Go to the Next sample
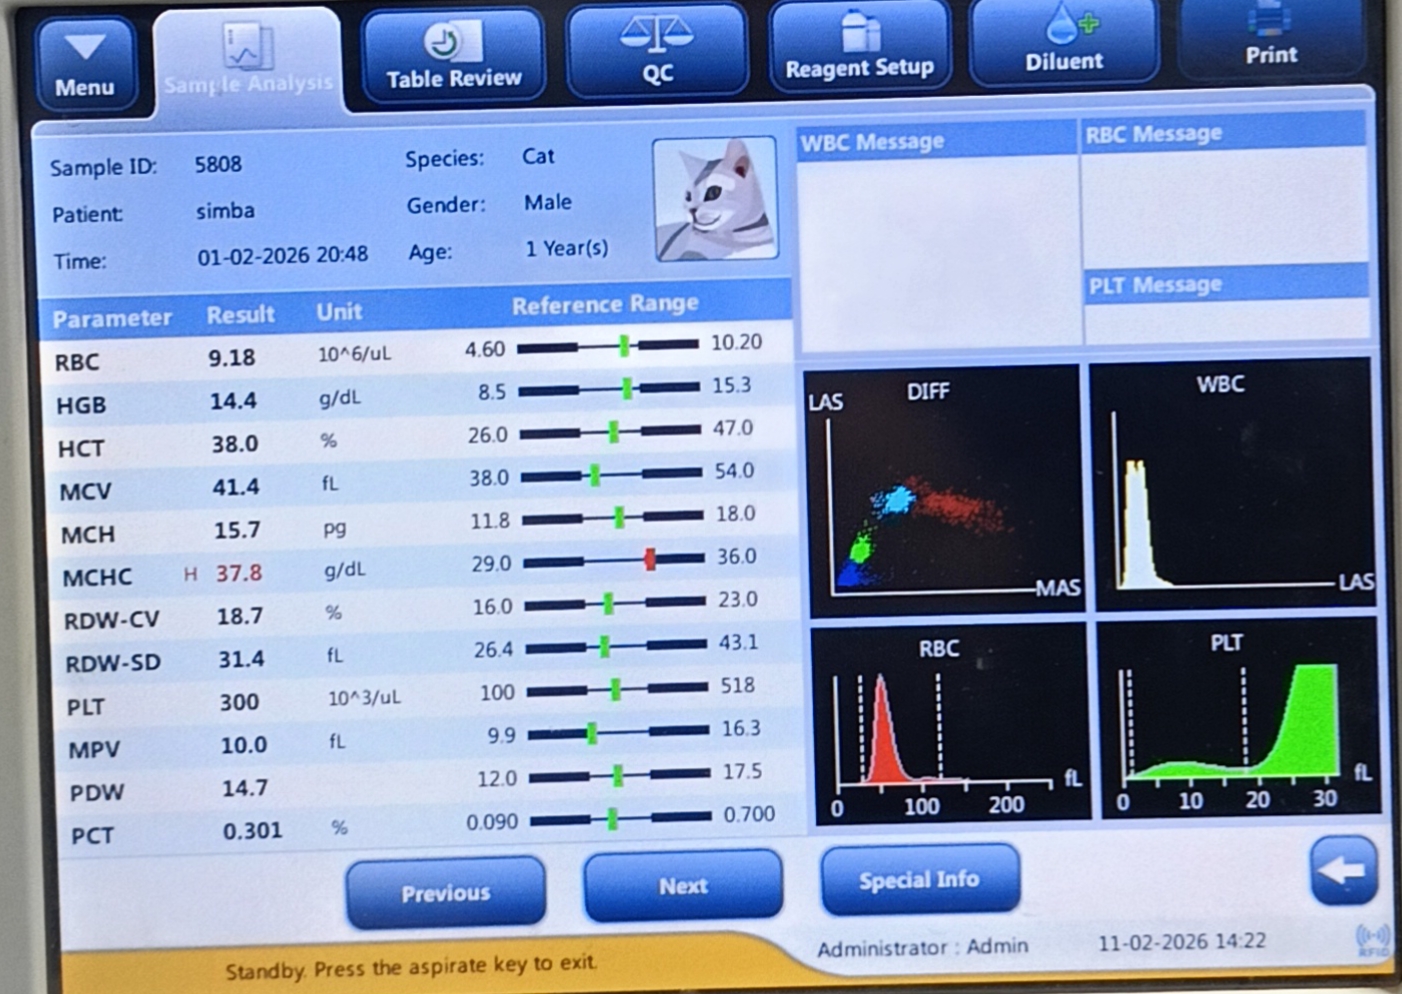 (x=683, y=886)
